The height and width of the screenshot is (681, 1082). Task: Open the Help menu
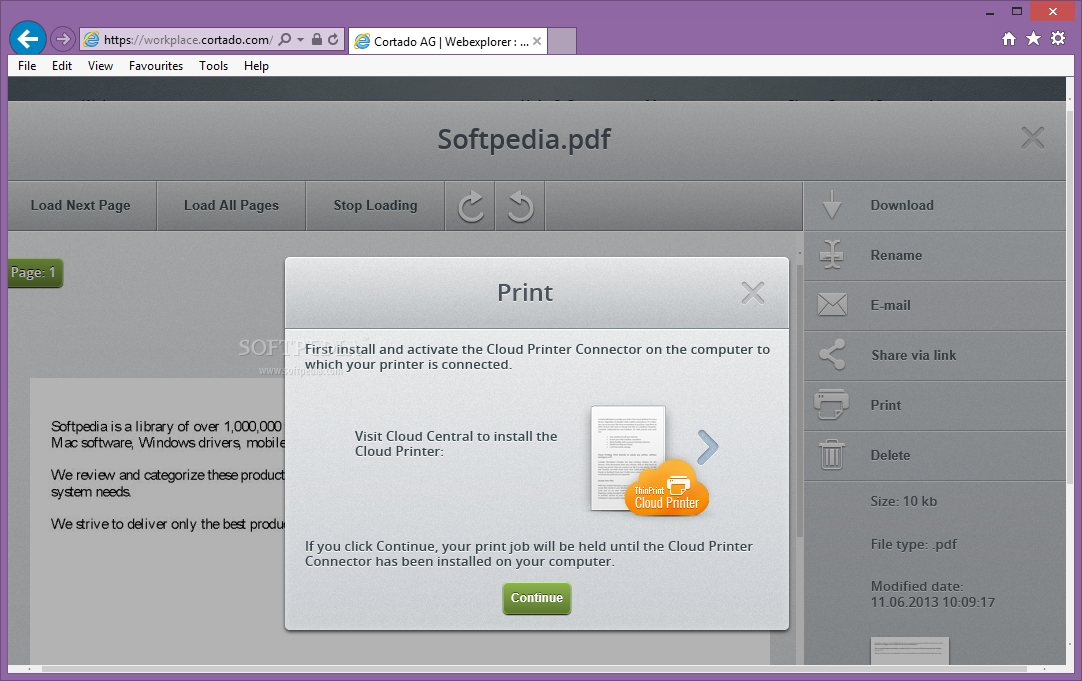pos(256,66)
